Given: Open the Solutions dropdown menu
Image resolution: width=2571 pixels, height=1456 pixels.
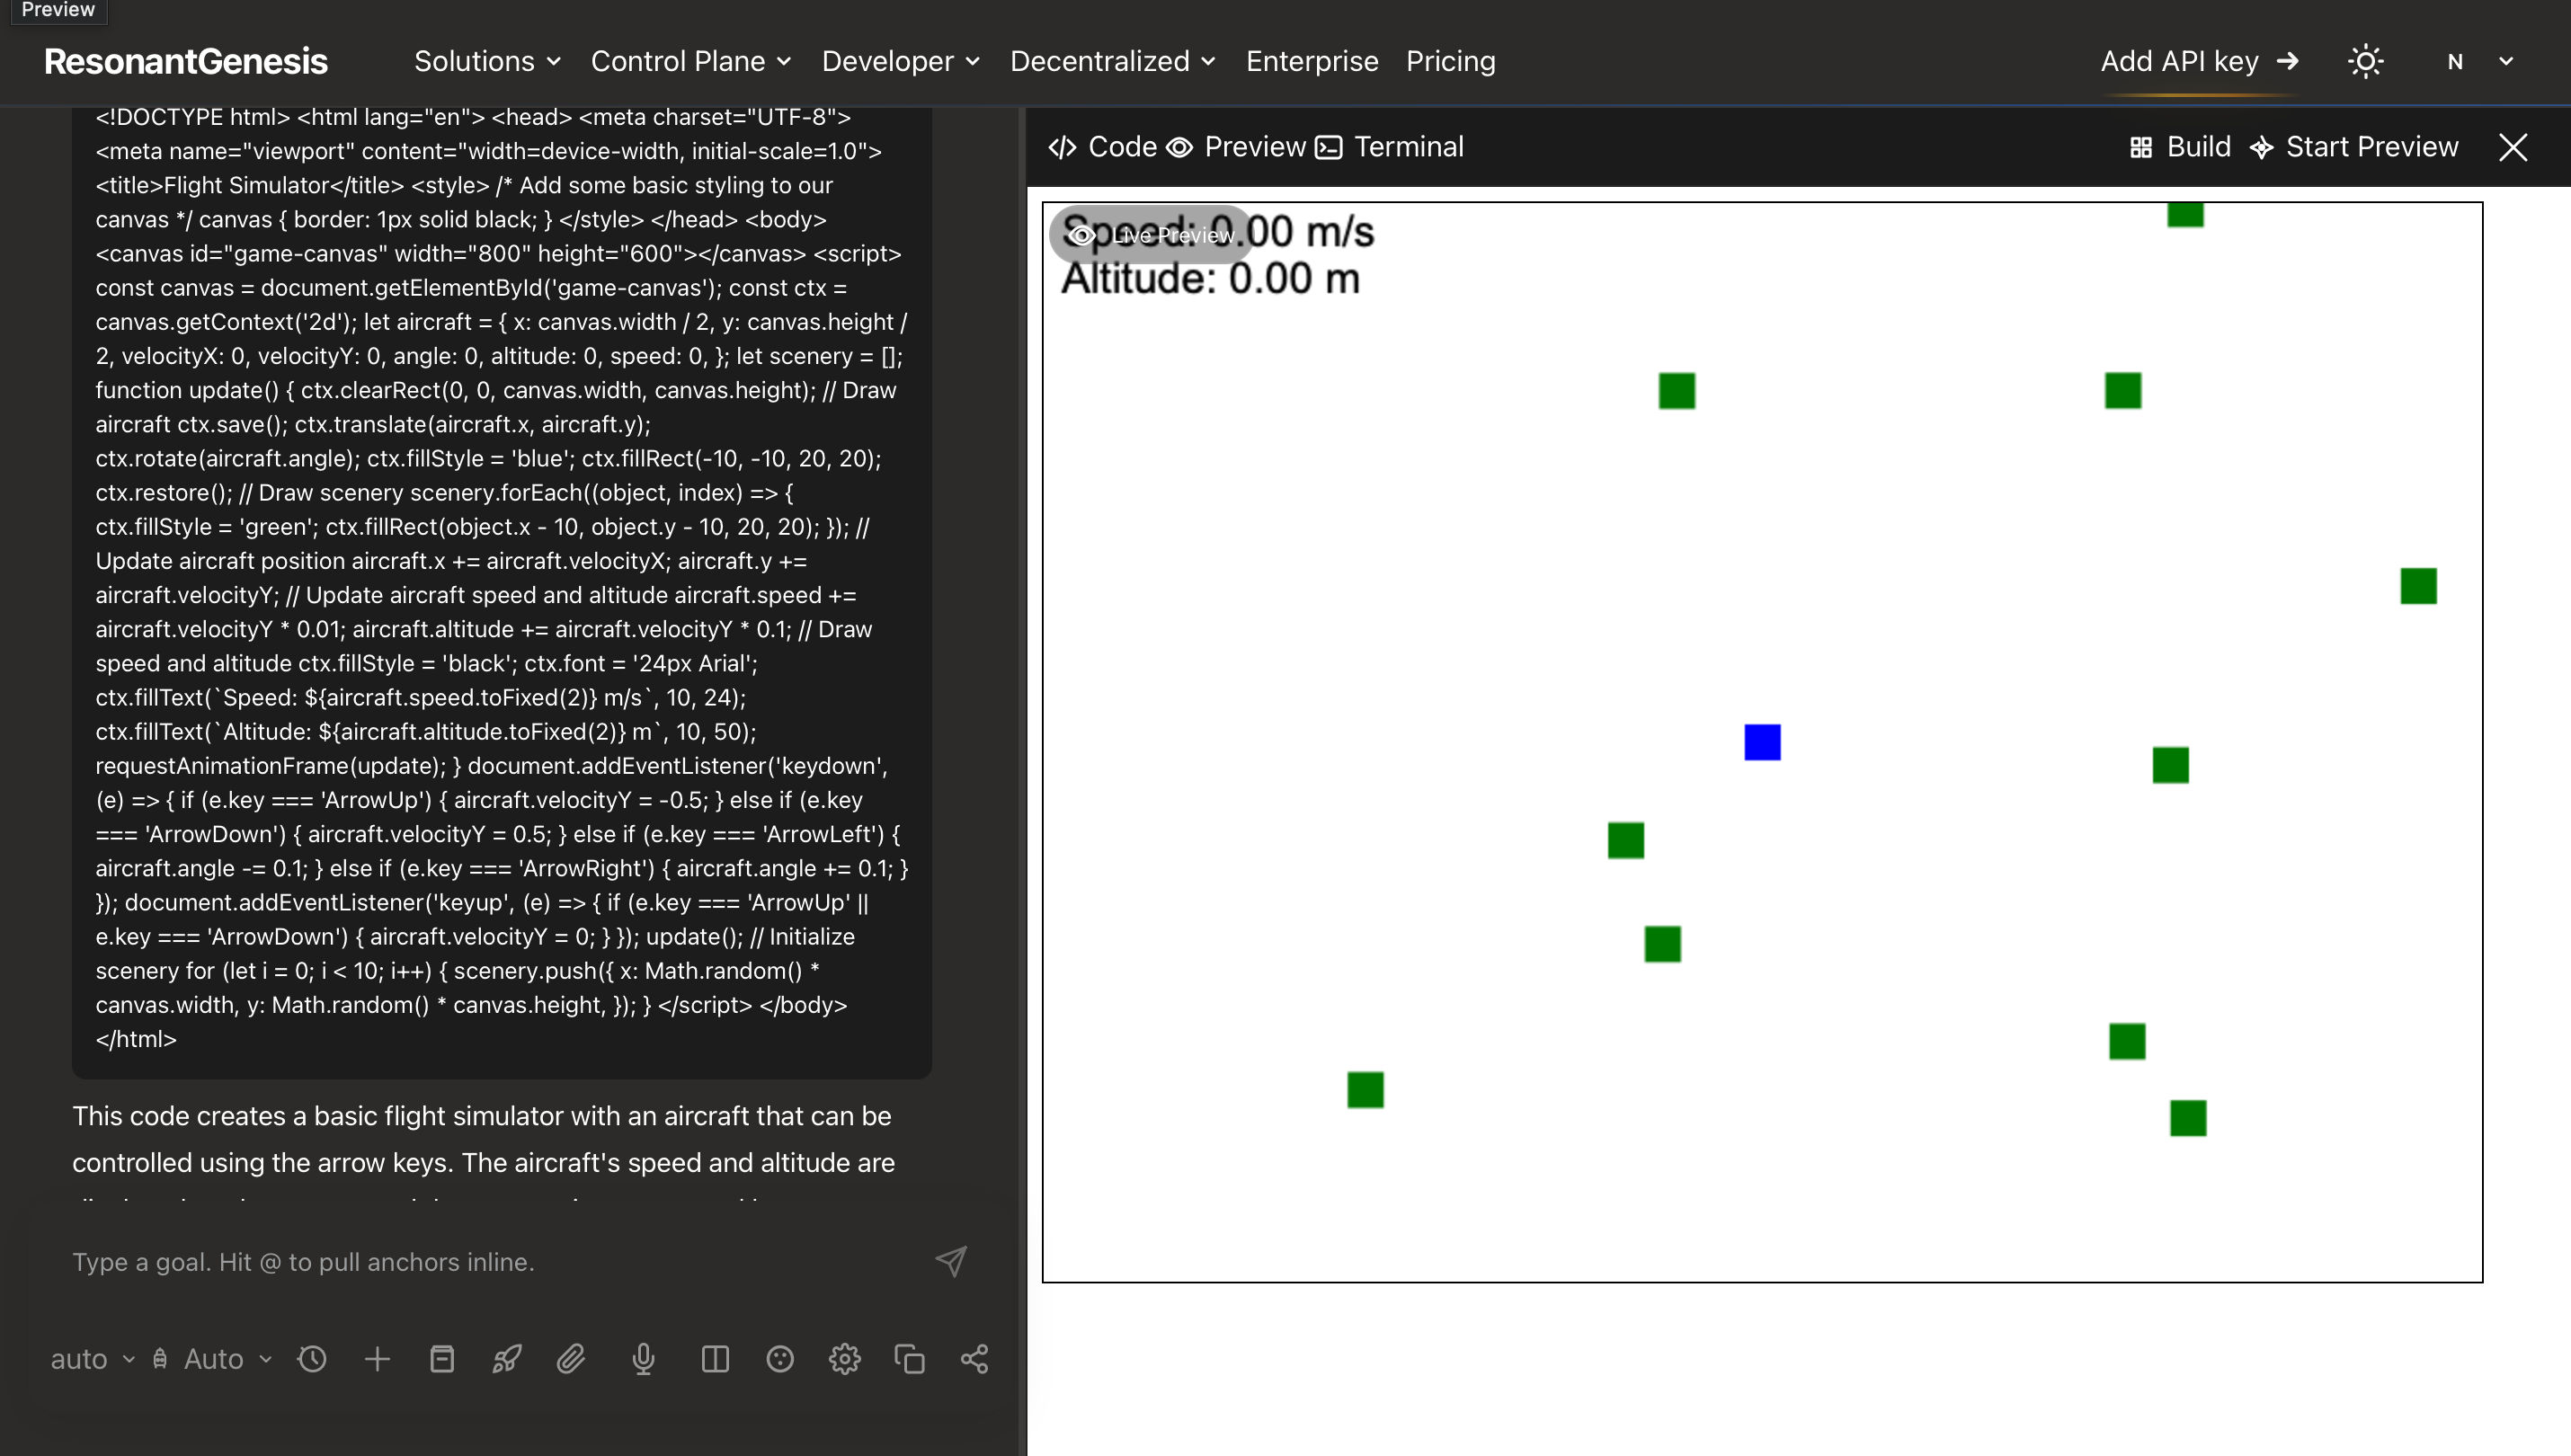Looking at the screenshot, I should [x=487, y=61].
